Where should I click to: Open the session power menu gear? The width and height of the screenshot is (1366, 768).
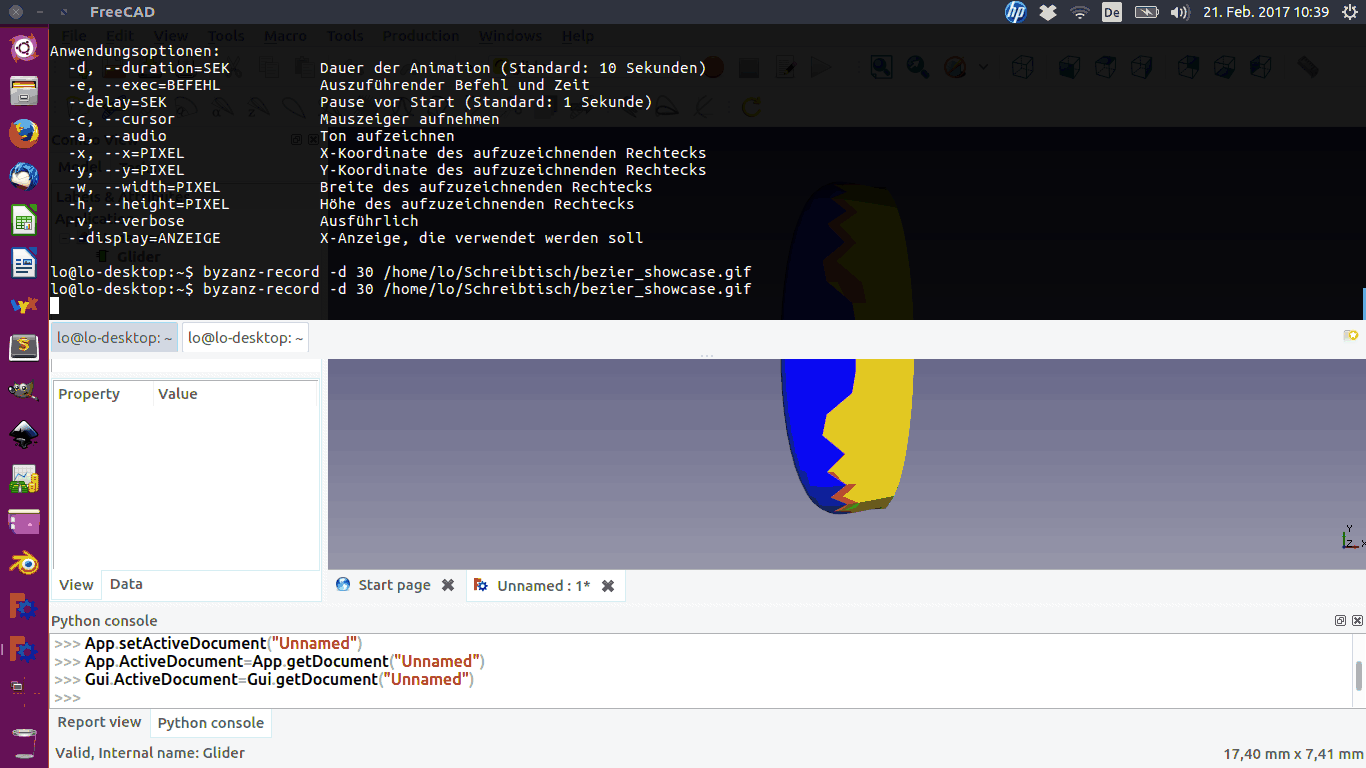(x=1350, y=12)
